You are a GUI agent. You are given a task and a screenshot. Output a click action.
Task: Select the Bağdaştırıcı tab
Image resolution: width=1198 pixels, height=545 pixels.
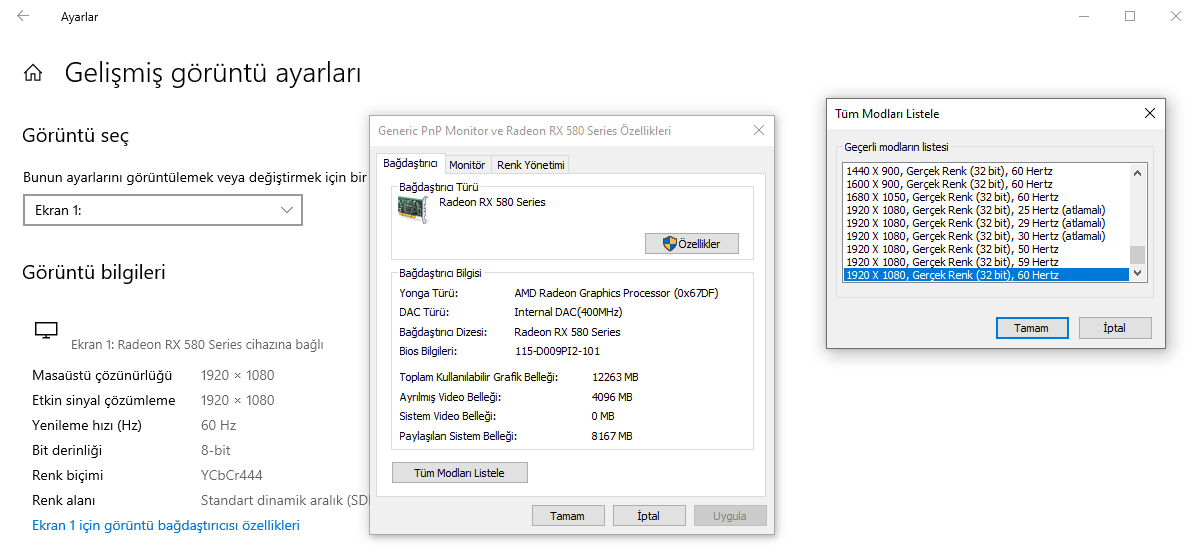[410, 164]
